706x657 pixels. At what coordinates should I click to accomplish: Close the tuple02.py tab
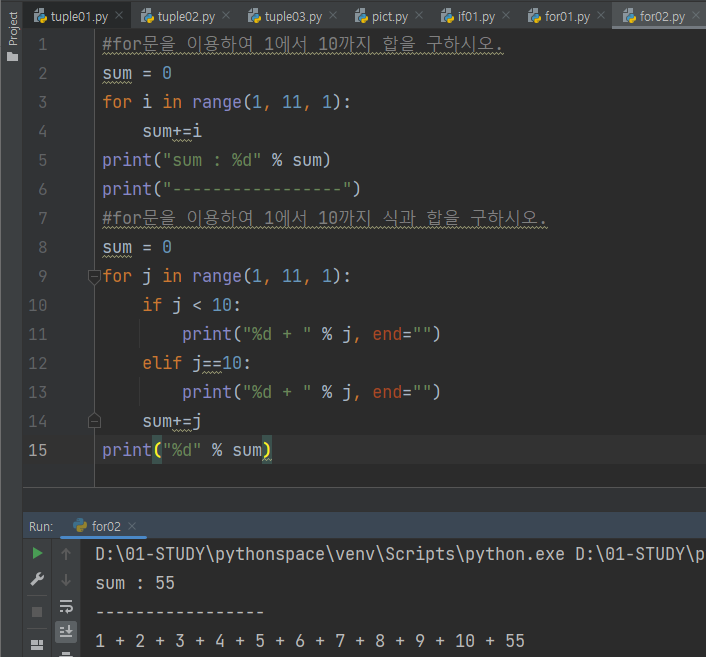click(x=226, y=16)
